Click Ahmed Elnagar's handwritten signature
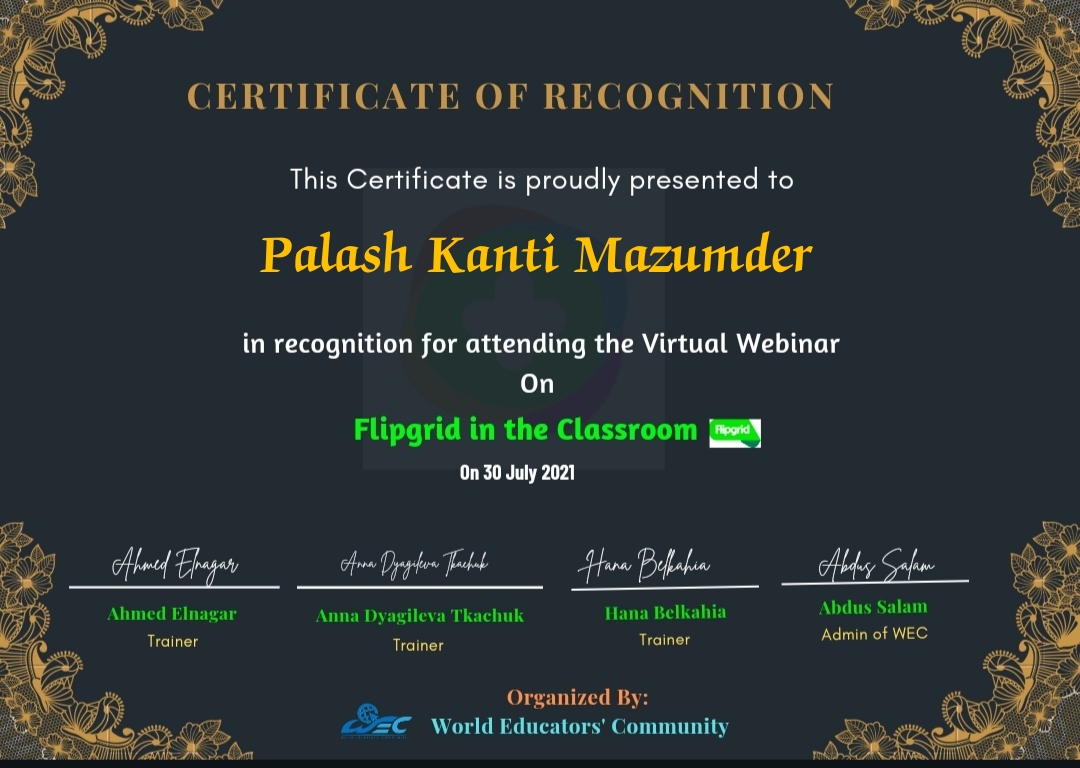This screenshot has height=768, width=1080. click(175, 565)
